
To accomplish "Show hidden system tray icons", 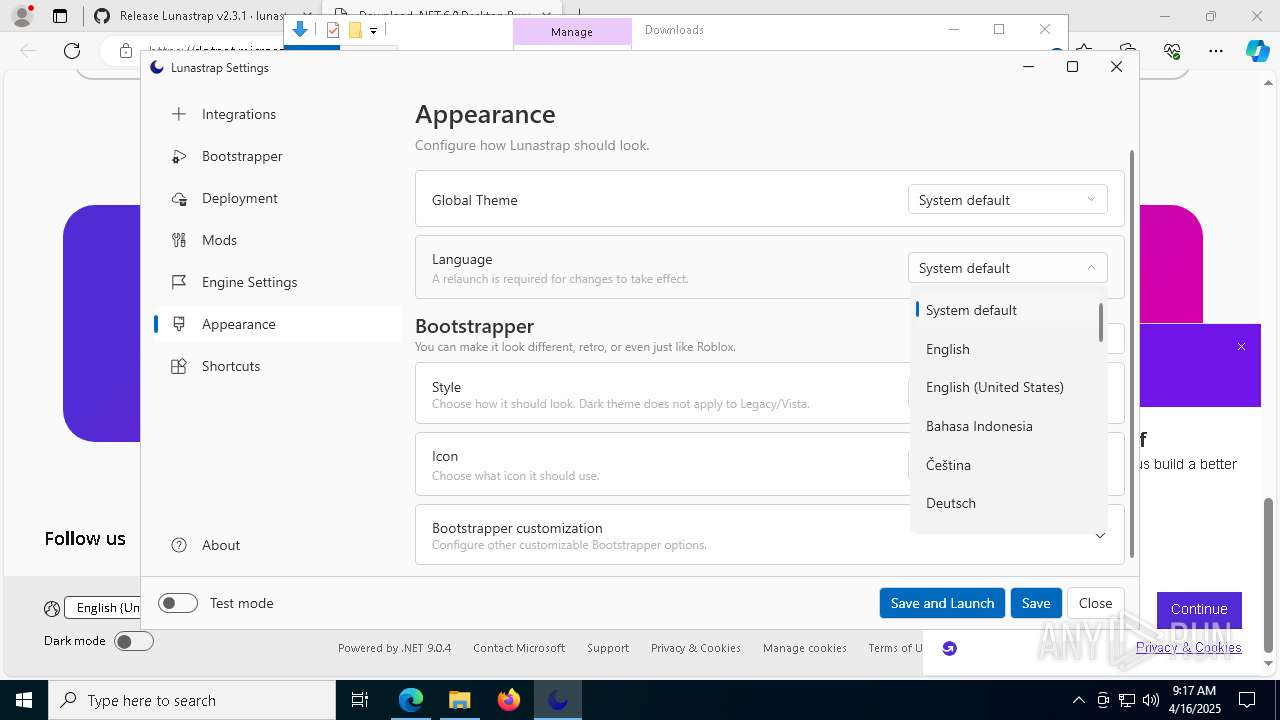I will click(x=1078, y=700).
